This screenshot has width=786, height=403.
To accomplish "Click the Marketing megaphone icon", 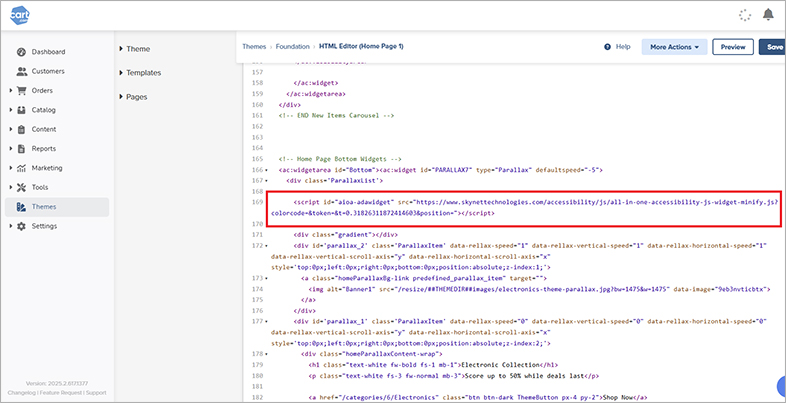I will 22,168.
